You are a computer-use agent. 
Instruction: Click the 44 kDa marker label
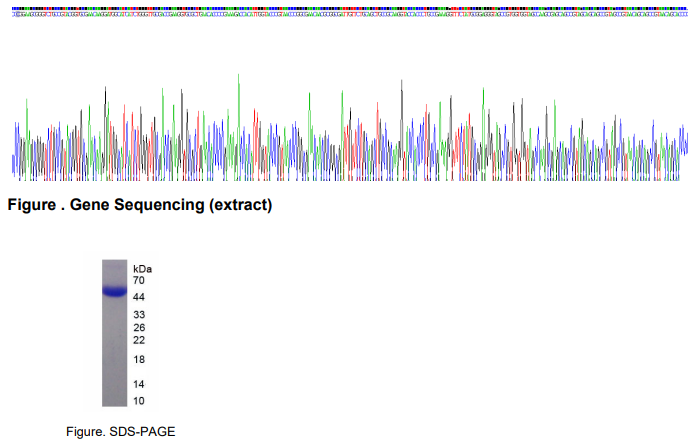[x=139, y=298]
